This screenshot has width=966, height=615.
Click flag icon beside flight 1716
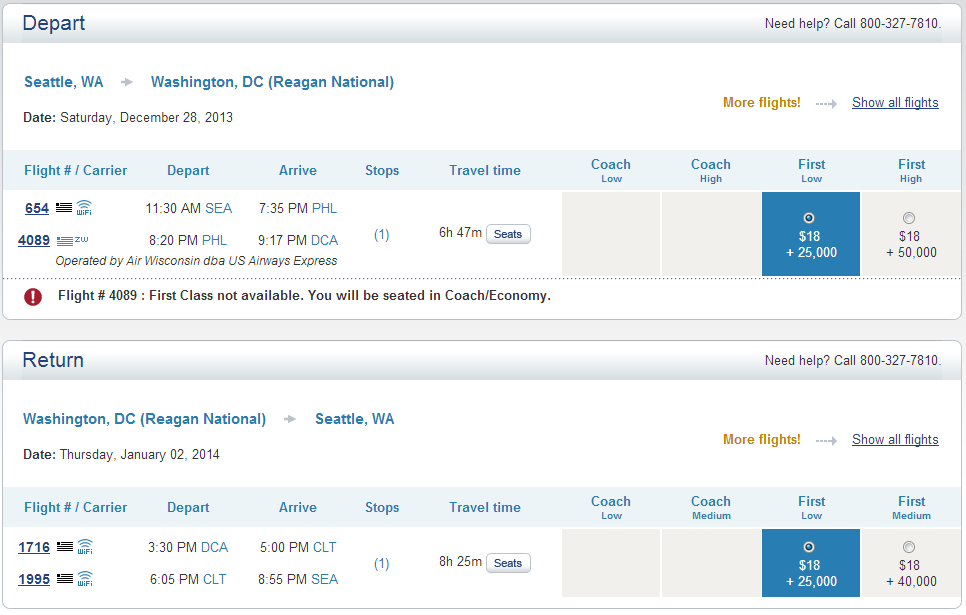65,547
